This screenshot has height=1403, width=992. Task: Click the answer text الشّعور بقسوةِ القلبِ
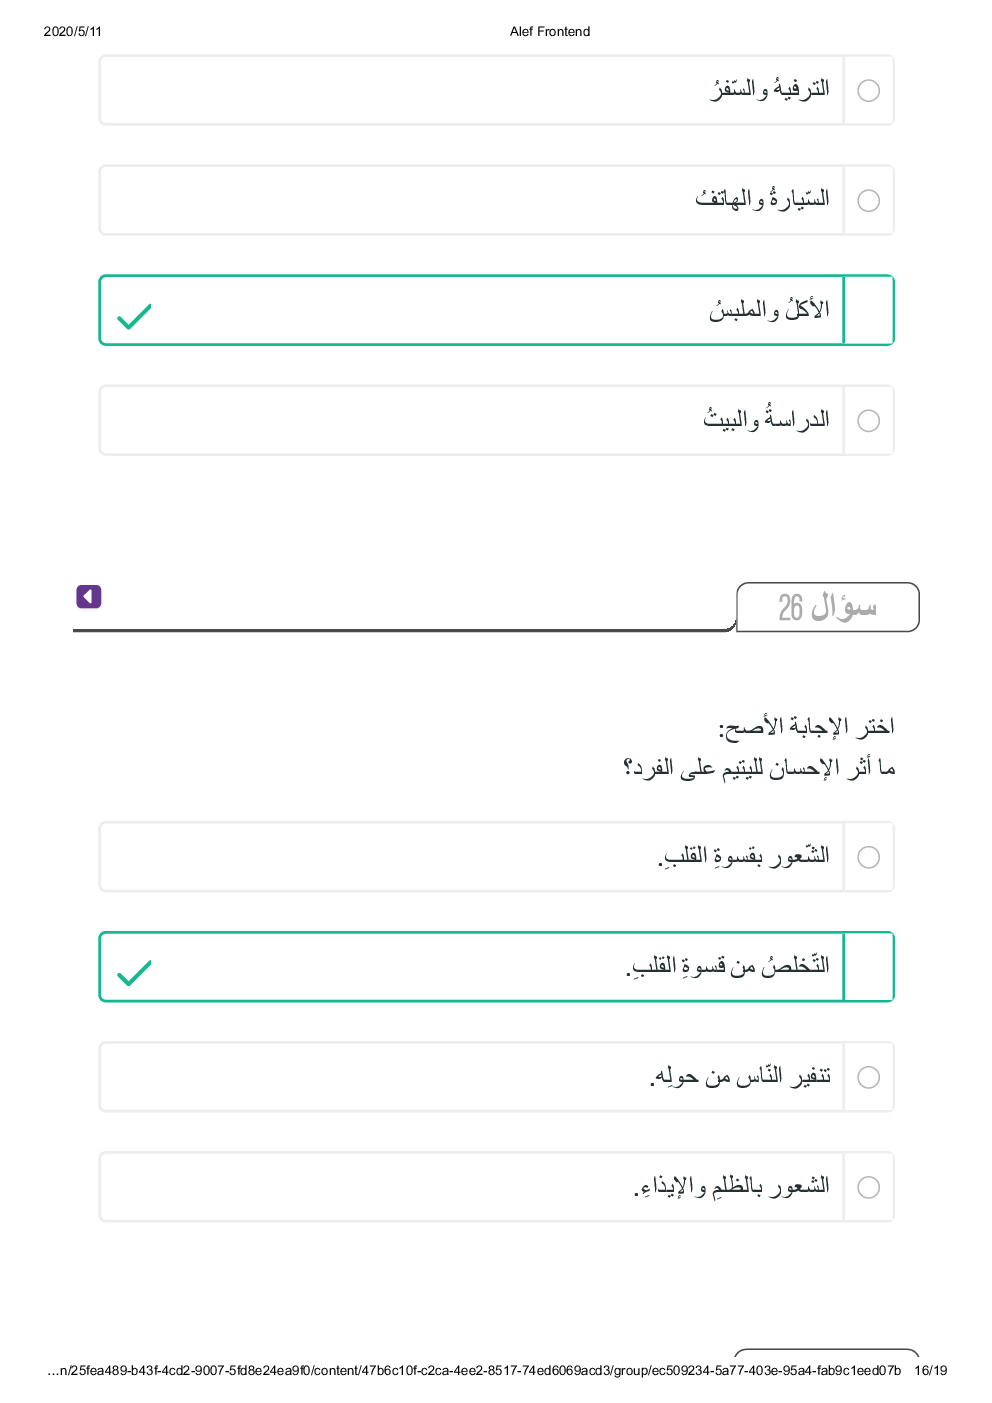744,857
